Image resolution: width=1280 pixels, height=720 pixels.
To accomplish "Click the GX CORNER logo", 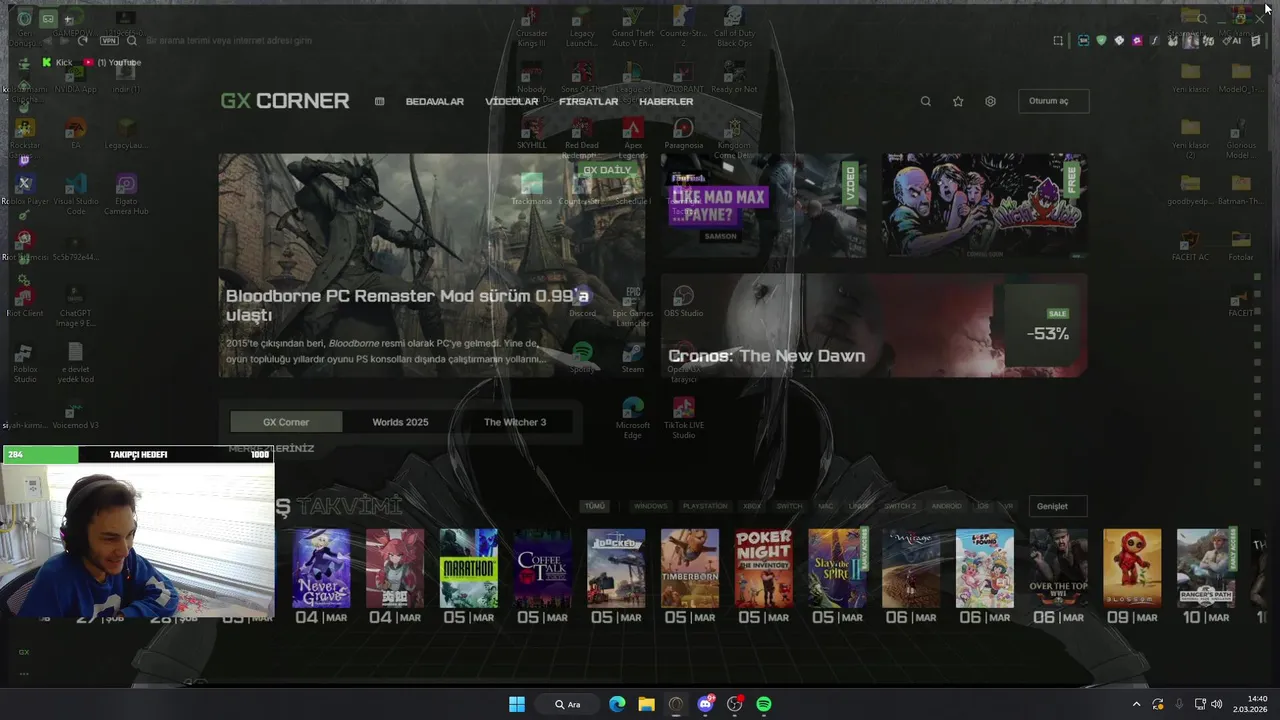I will click(x=285, y=101).
